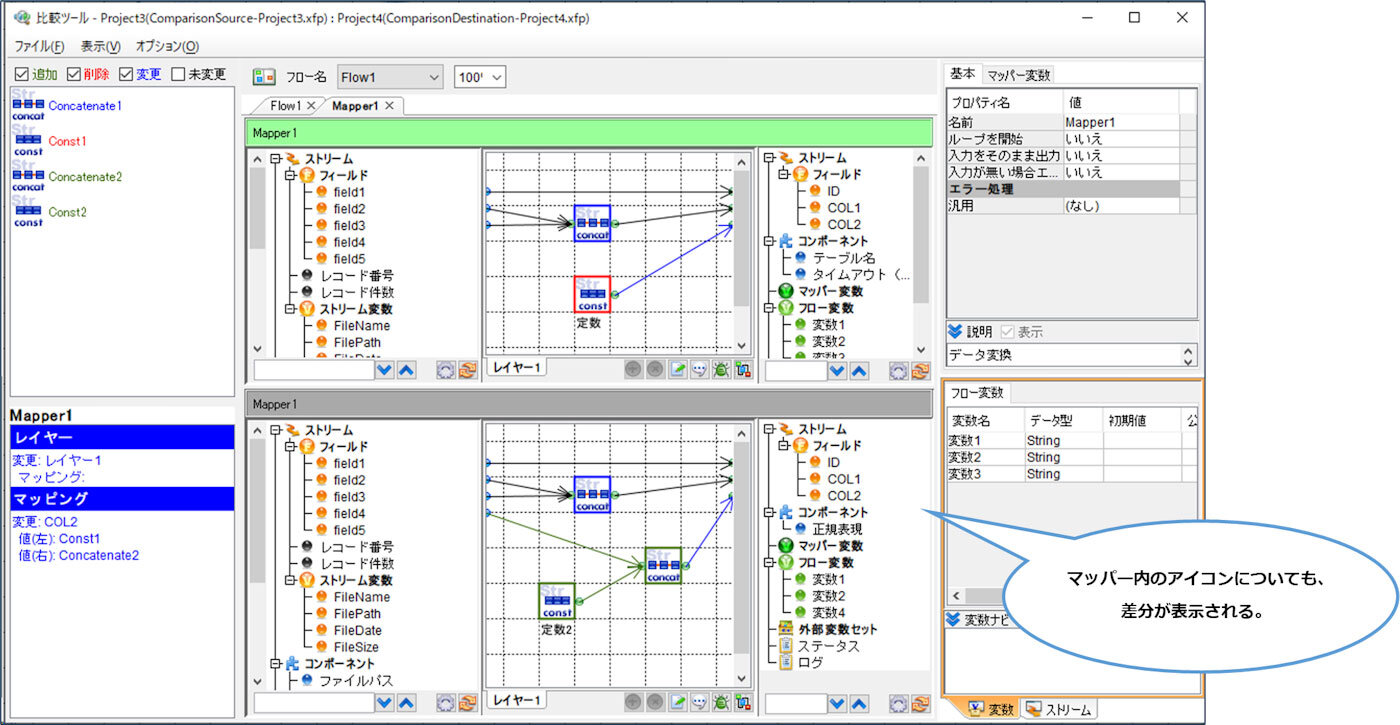Collapse the フィールド node in upper left tree
Screen dimensions: 1400x725
(x=291, y=175)
